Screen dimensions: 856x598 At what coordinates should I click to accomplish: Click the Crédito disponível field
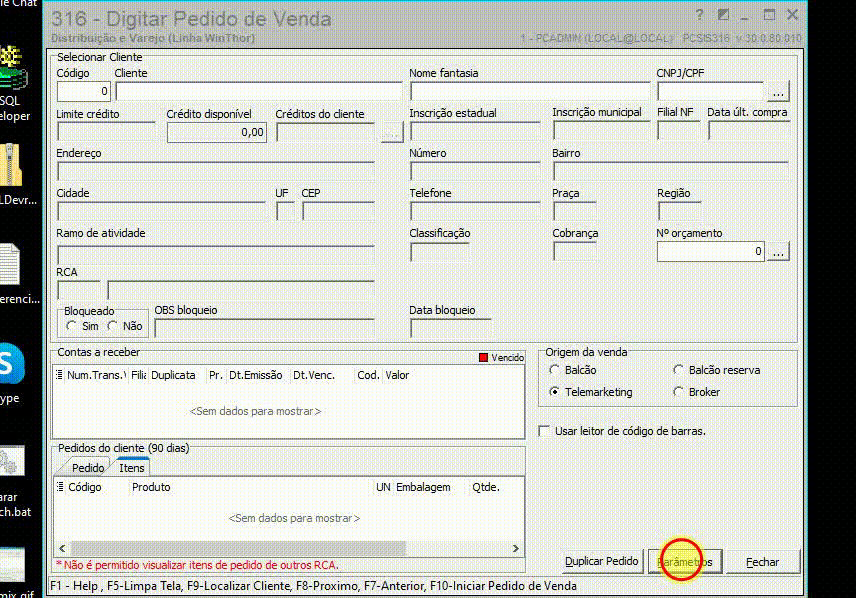pos(217,132)
